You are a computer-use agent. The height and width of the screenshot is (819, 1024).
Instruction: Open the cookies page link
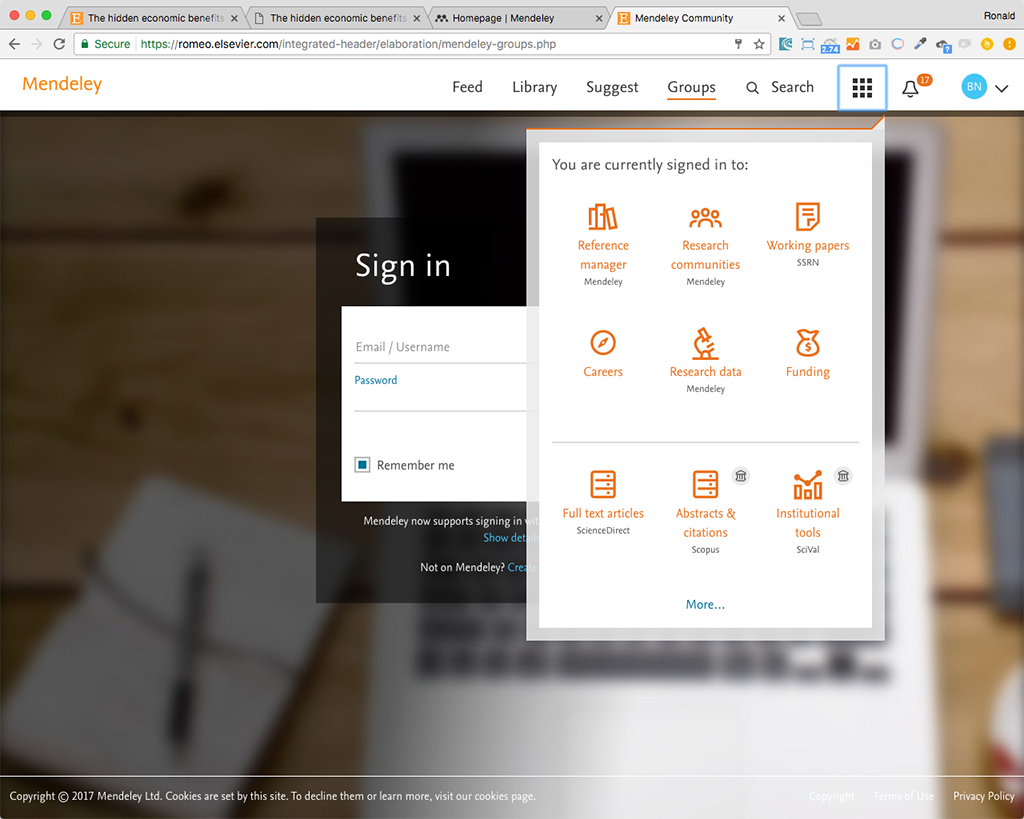click(504, 796)
